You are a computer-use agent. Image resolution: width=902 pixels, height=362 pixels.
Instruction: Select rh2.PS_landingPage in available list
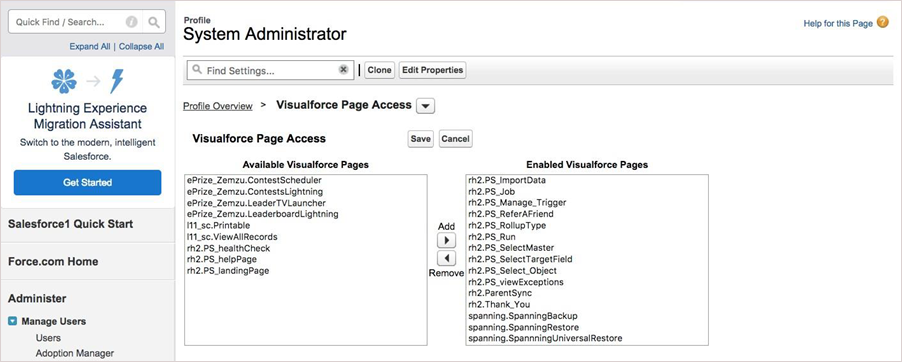pos(305,270)
